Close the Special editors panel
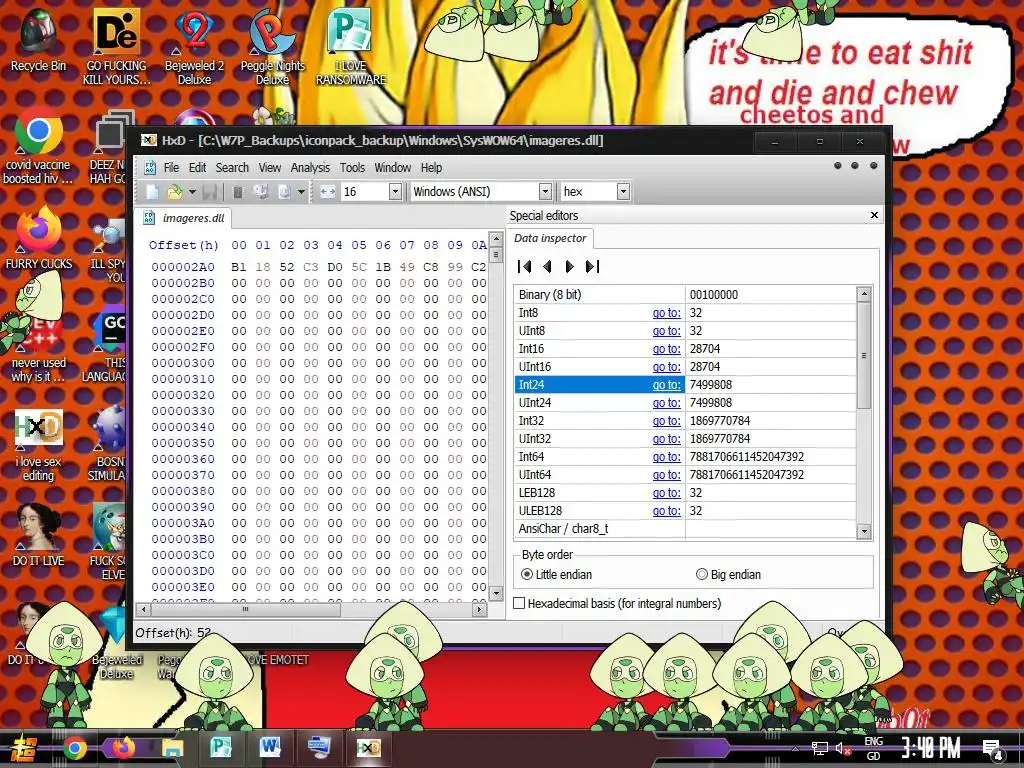1024x768 pixels. point(874,215)
